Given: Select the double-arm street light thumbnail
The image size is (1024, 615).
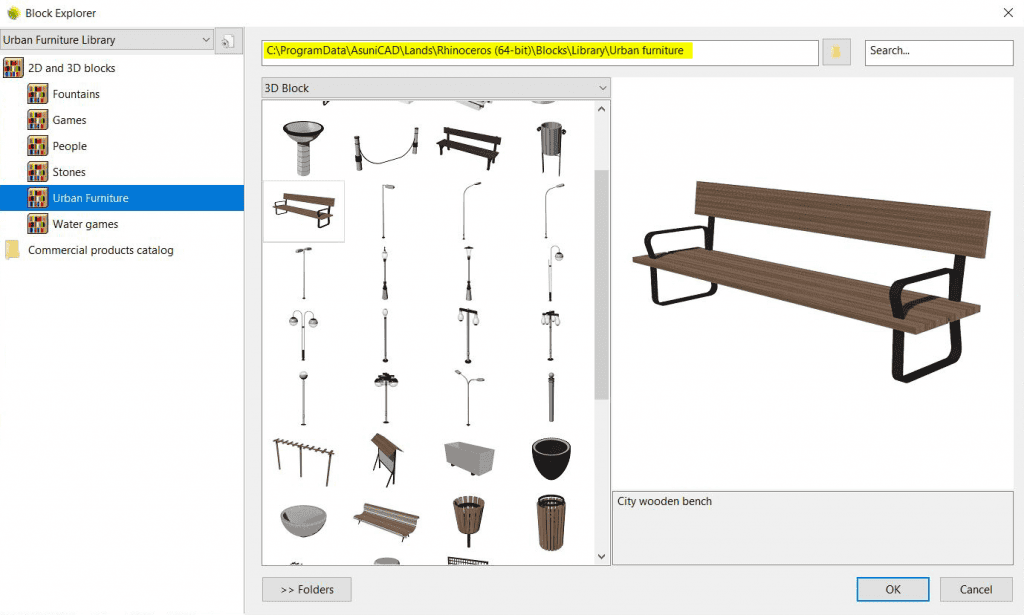Looking at the screenshot, I should (469, 397).
